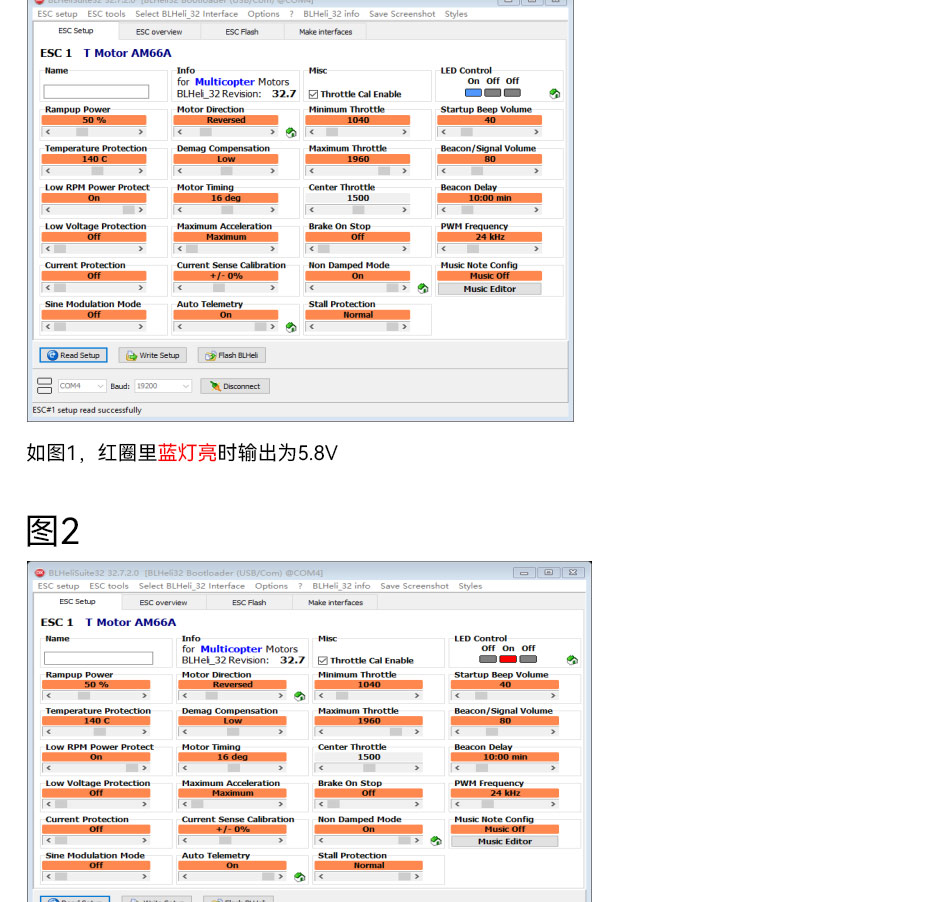Toggle the red On LED in 图2 window
The height and width of the screenshot is (902, 940).
pos(508,659)
